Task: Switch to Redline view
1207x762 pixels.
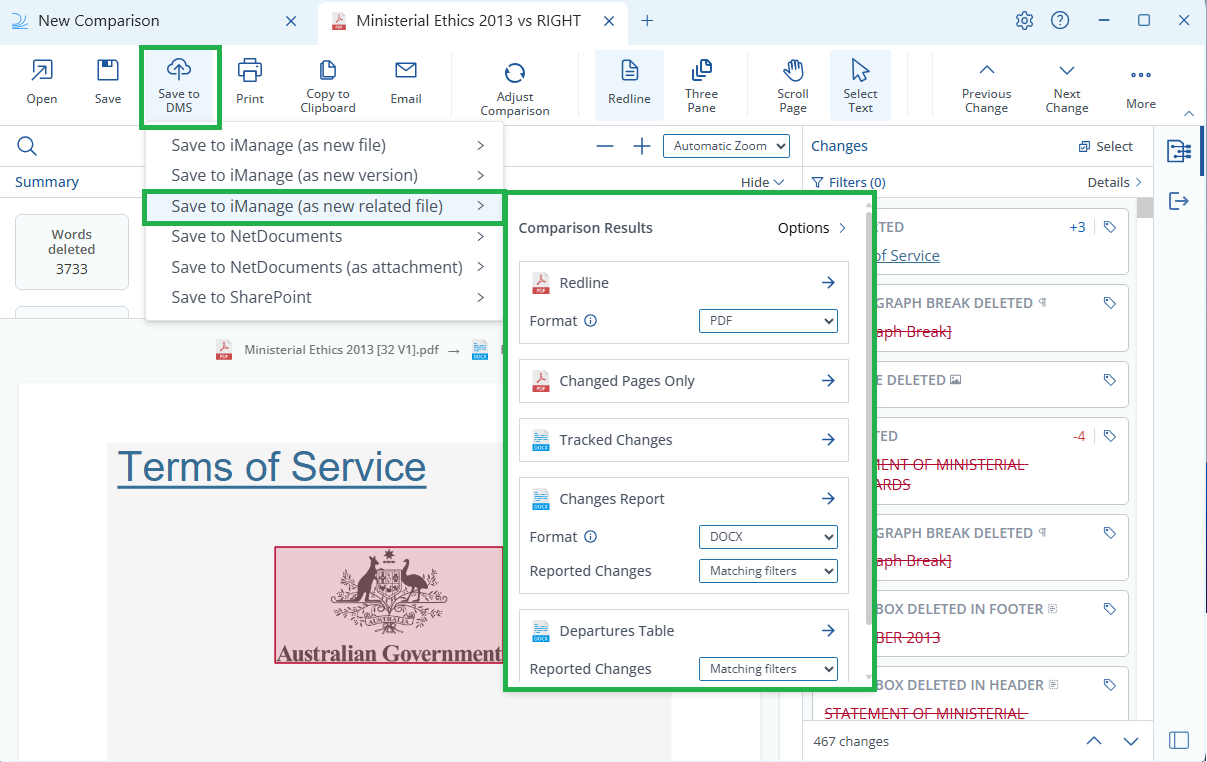Action: click(x=629, y=84)
